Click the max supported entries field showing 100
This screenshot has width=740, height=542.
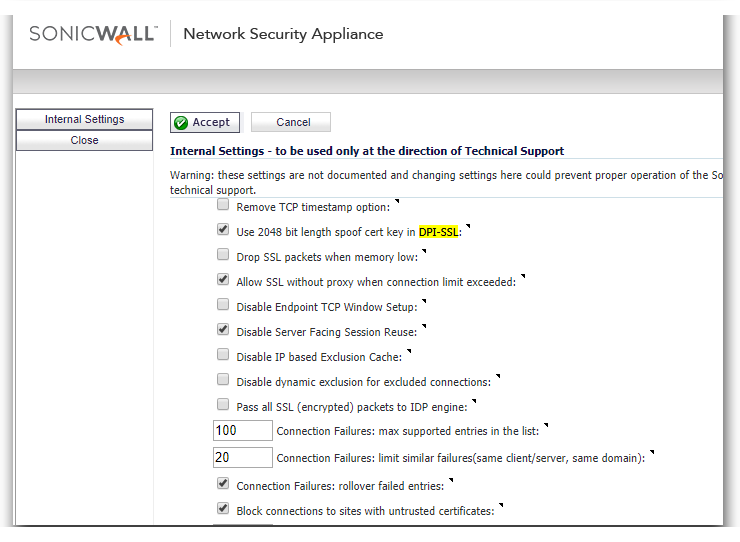coord(243,431)
